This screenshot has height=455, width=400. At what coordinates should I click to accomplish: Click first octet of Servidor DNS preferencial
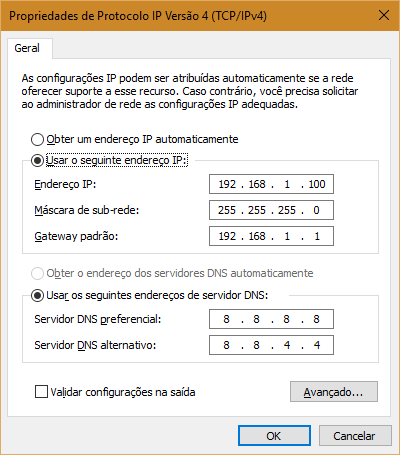coord(226,319)
